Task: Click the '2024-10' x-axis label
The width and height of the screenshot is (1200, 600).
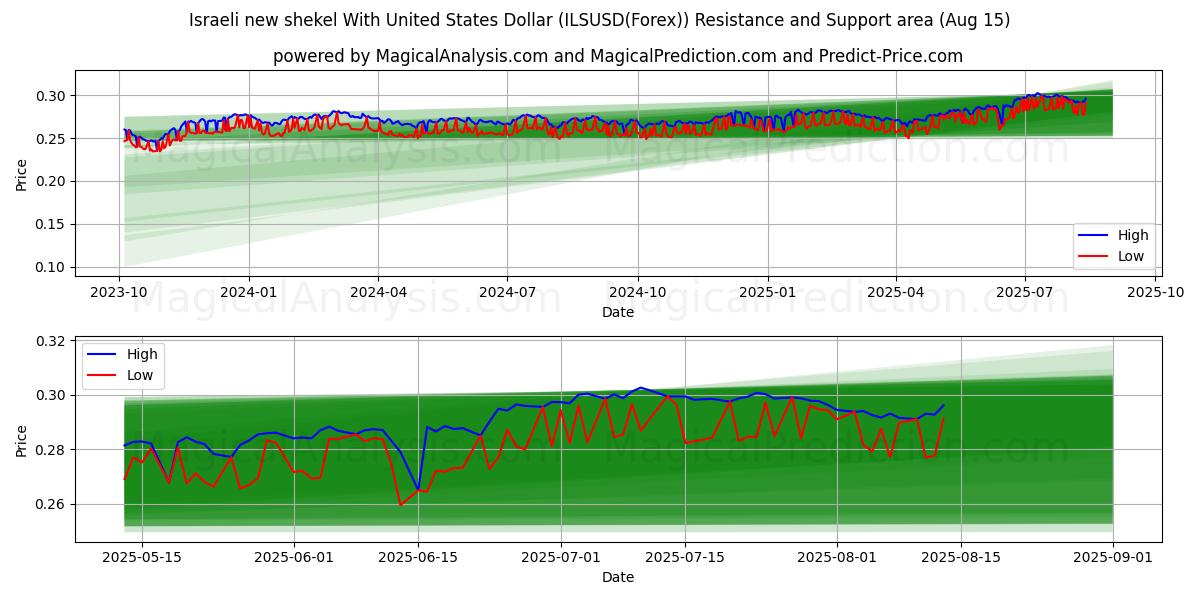Action: tap(638, 292)
